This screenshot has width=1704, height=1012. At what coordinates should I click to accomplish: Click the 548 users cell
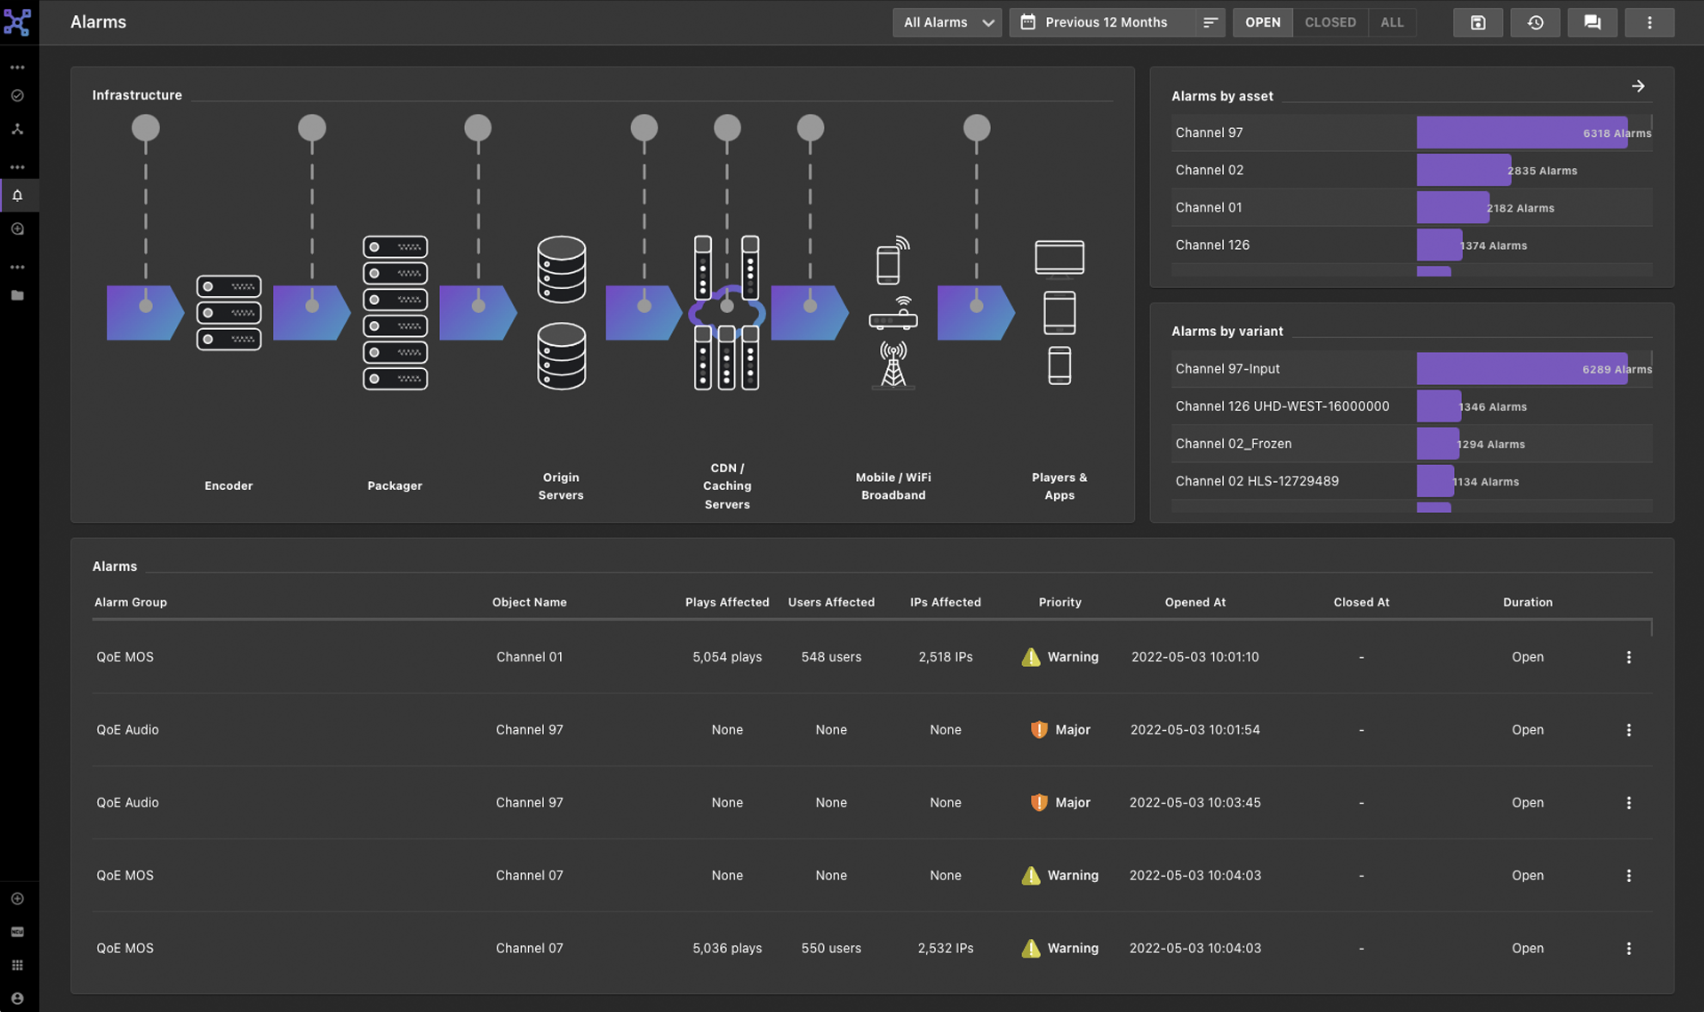point(831,657)
